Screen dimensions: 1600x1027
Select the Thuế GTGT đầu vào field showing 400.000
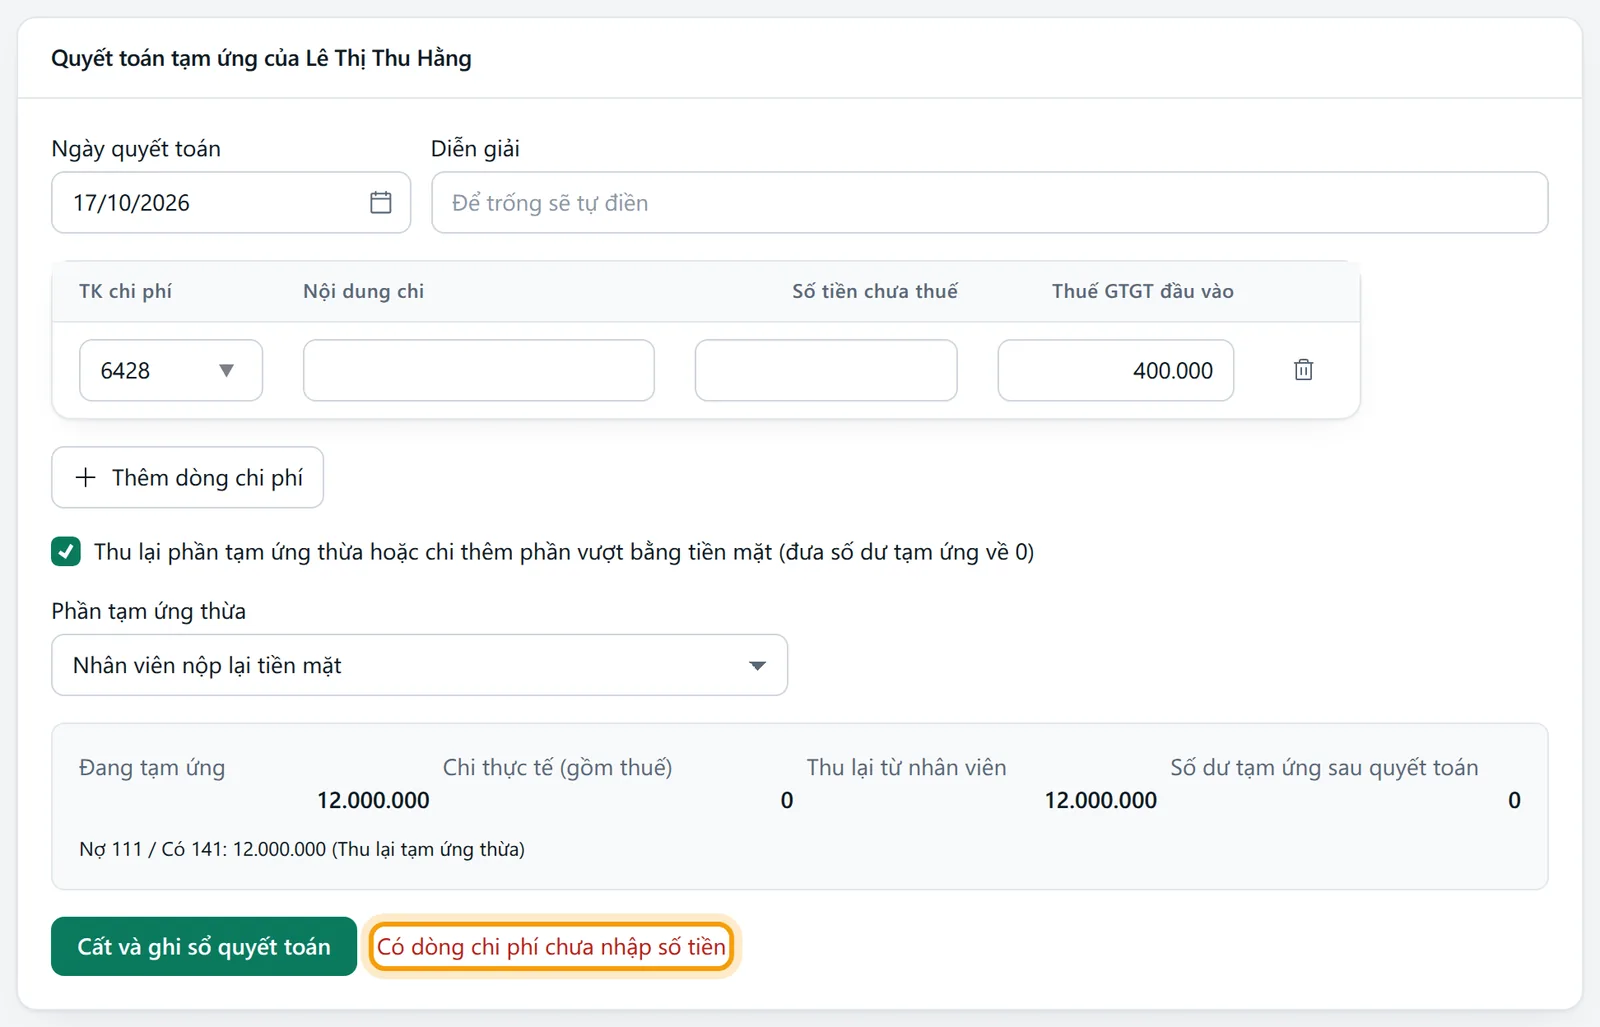click(x=1115, y=370)
